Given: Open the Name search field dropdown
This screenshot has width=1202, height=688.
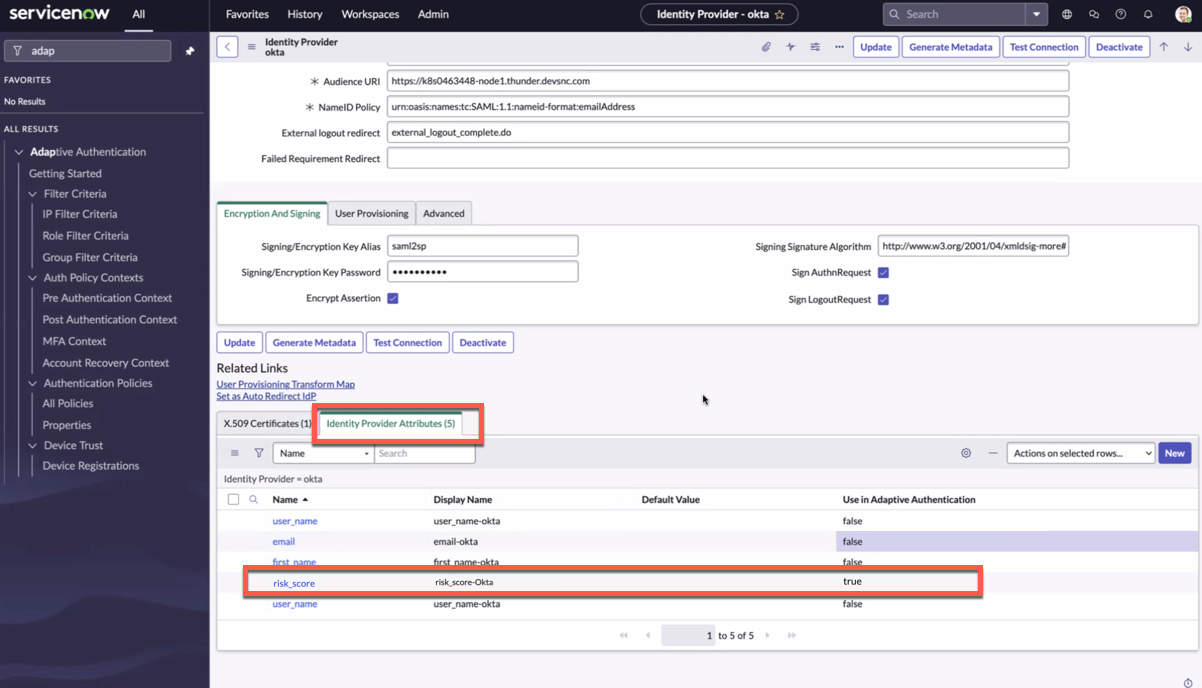Looking at the screenshot, I should point(323,453).
